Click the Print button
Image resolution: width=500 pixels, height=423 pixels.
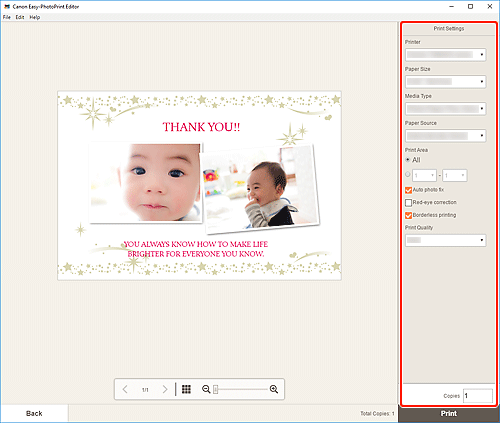[x=449, y=414]
